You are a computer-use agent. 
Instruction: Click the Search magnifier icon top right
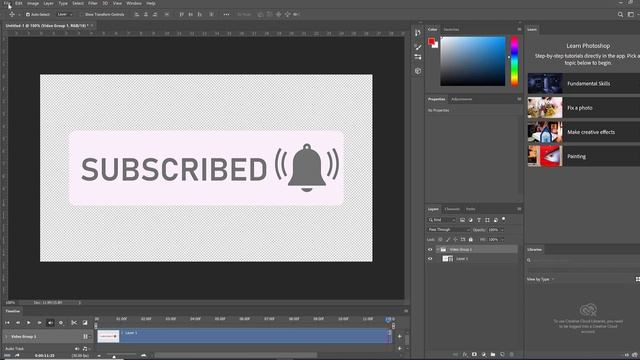point(620,14)
